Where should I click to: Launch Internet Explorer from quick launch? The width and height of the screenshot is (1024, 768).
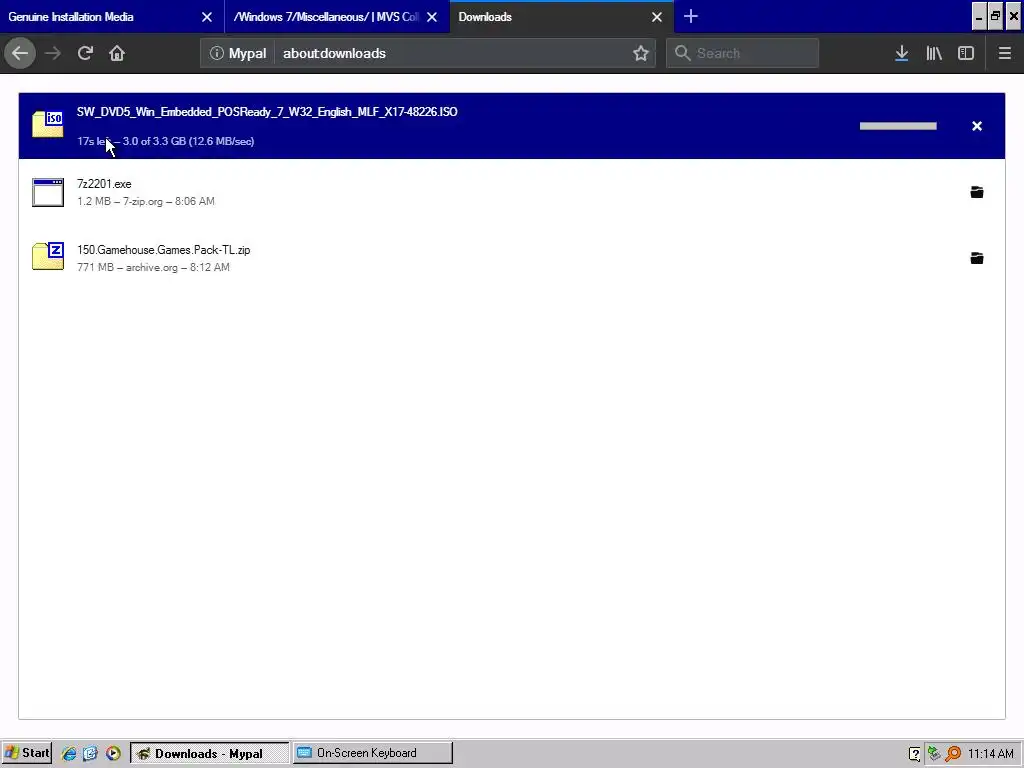click(x=69, y=754)
